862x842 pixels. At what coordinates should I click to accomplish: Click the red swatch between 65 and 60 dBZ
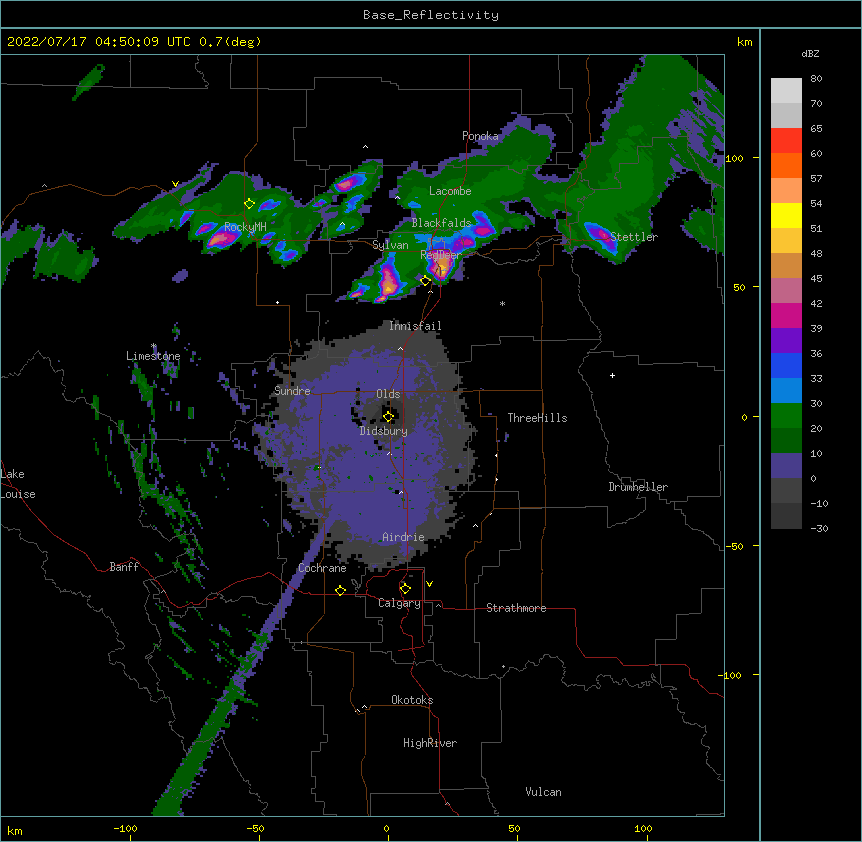click(x=786, y=141)
